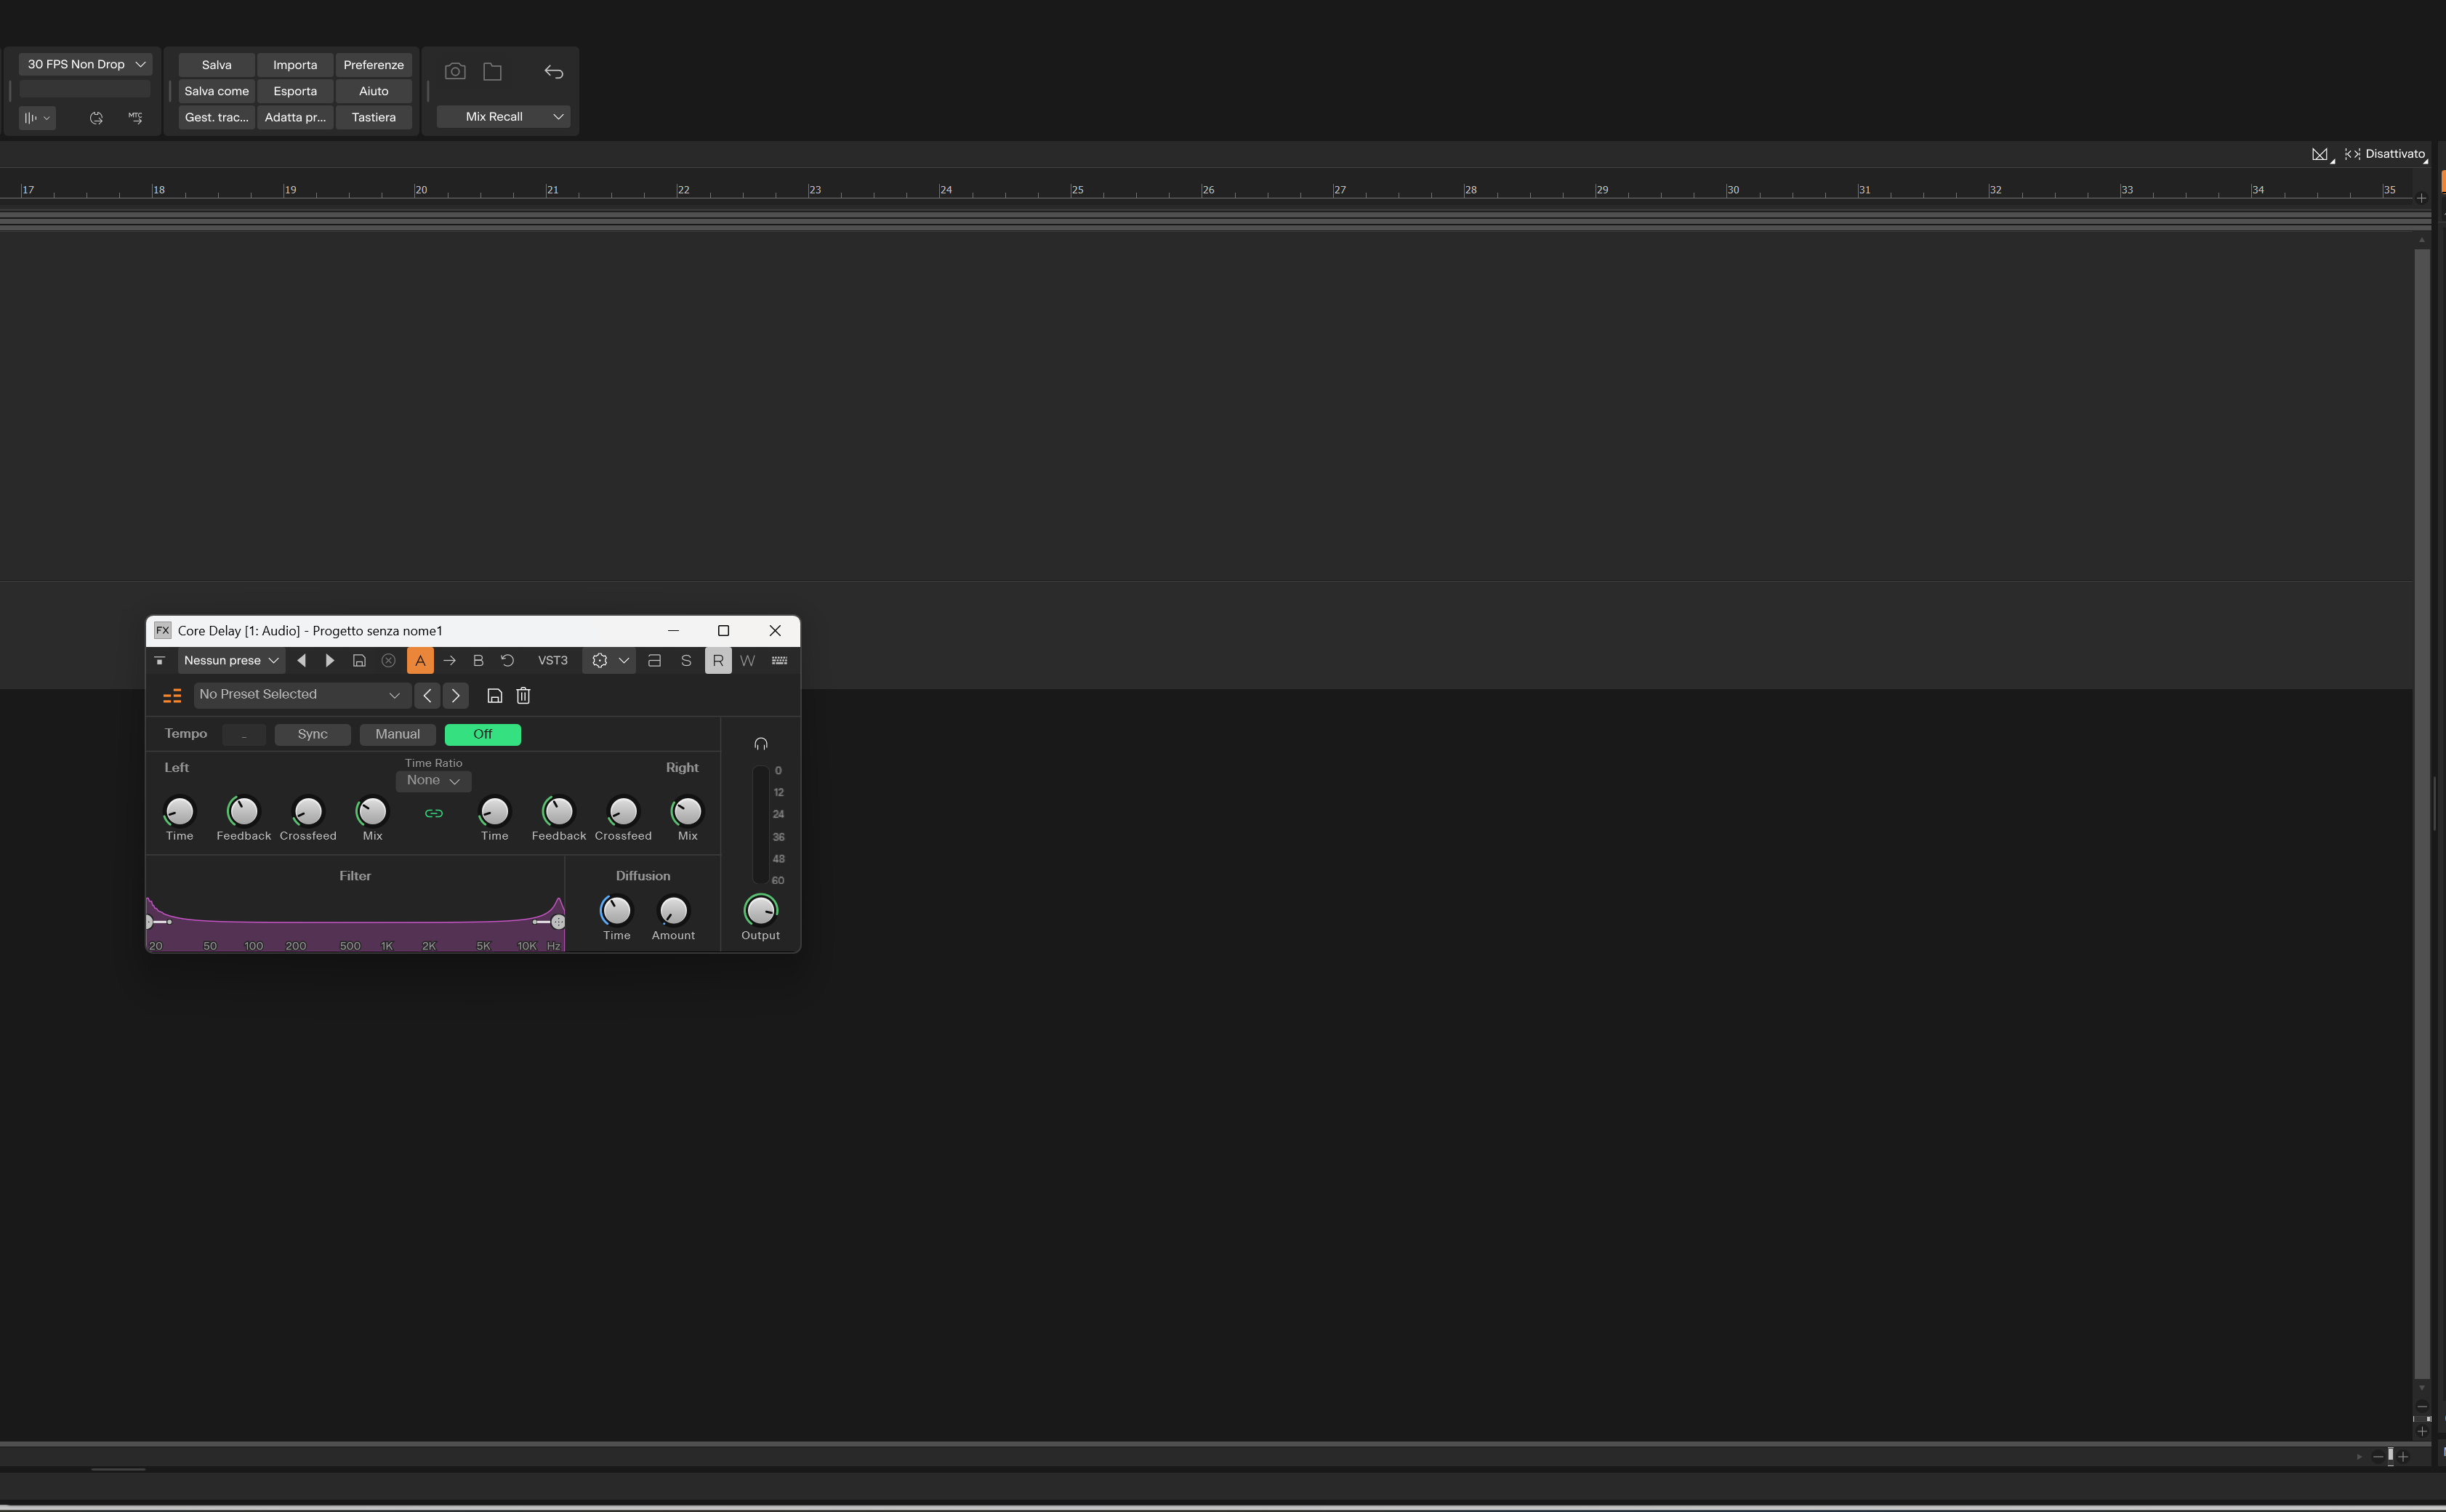Open the Disattivato snap dropdown
This screenshot has height=1512, width=2446.
coord(2386,154)
